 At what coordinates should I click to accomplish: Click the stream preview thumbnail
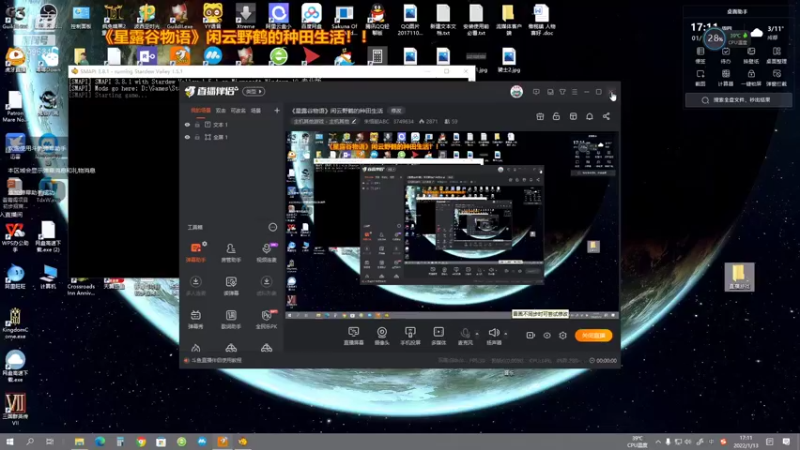click(453, 225)
